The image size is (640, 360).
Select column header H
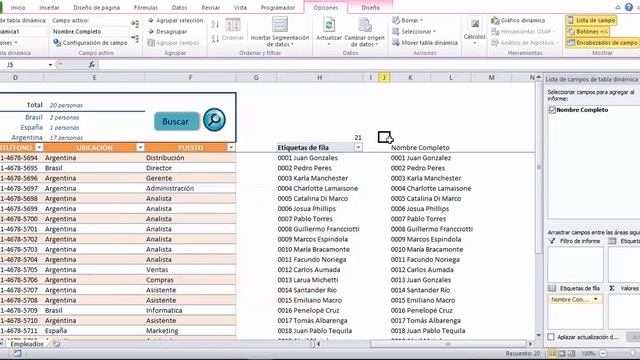[x=320, y=77]
